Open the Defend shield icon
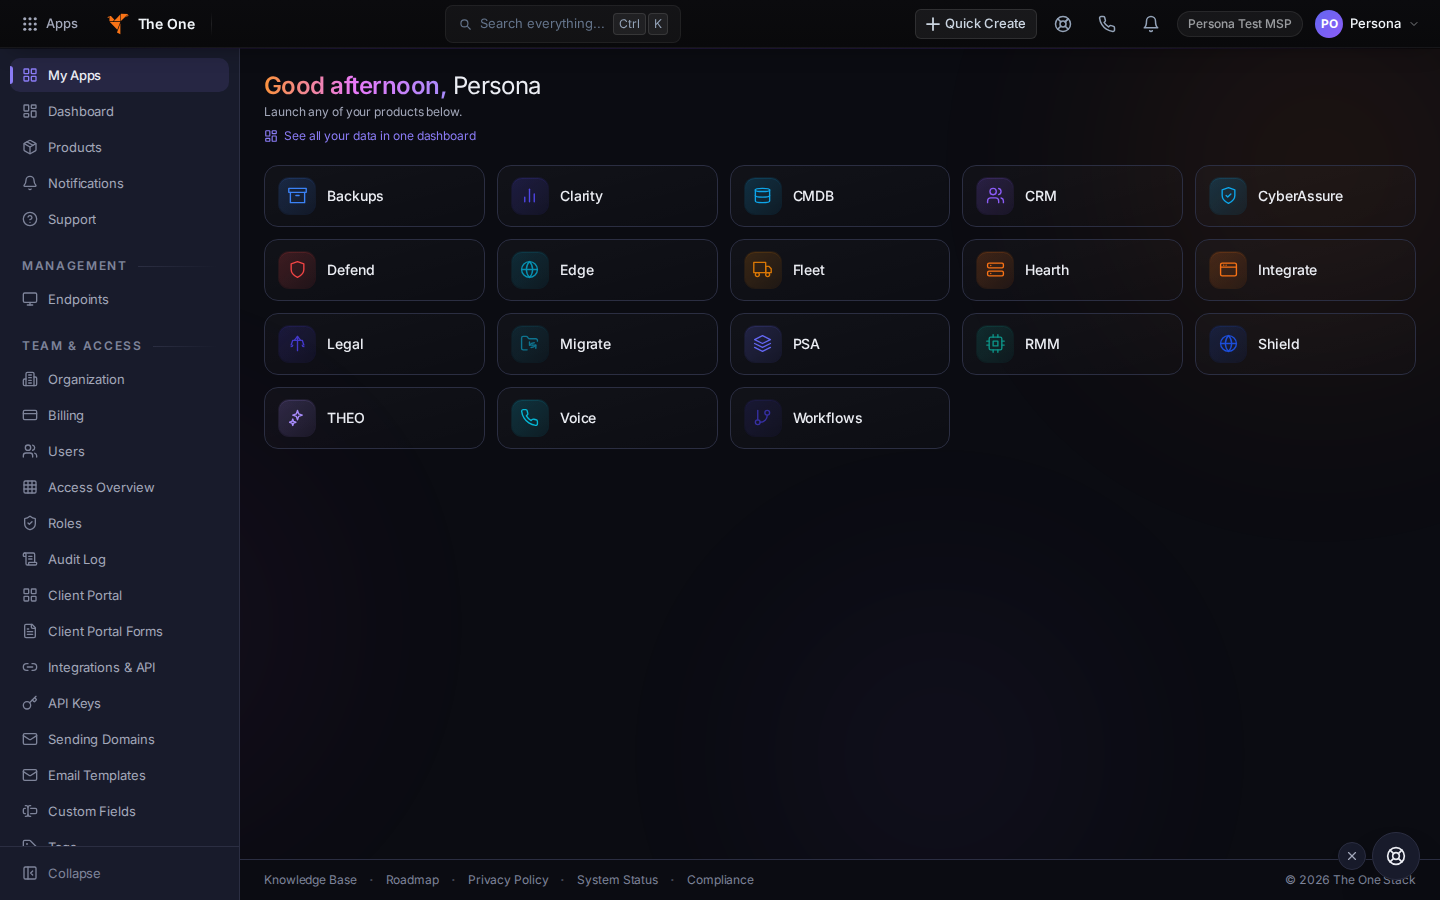The height and width of the screenshot is (900, 1440). click(x=297, y=270)
